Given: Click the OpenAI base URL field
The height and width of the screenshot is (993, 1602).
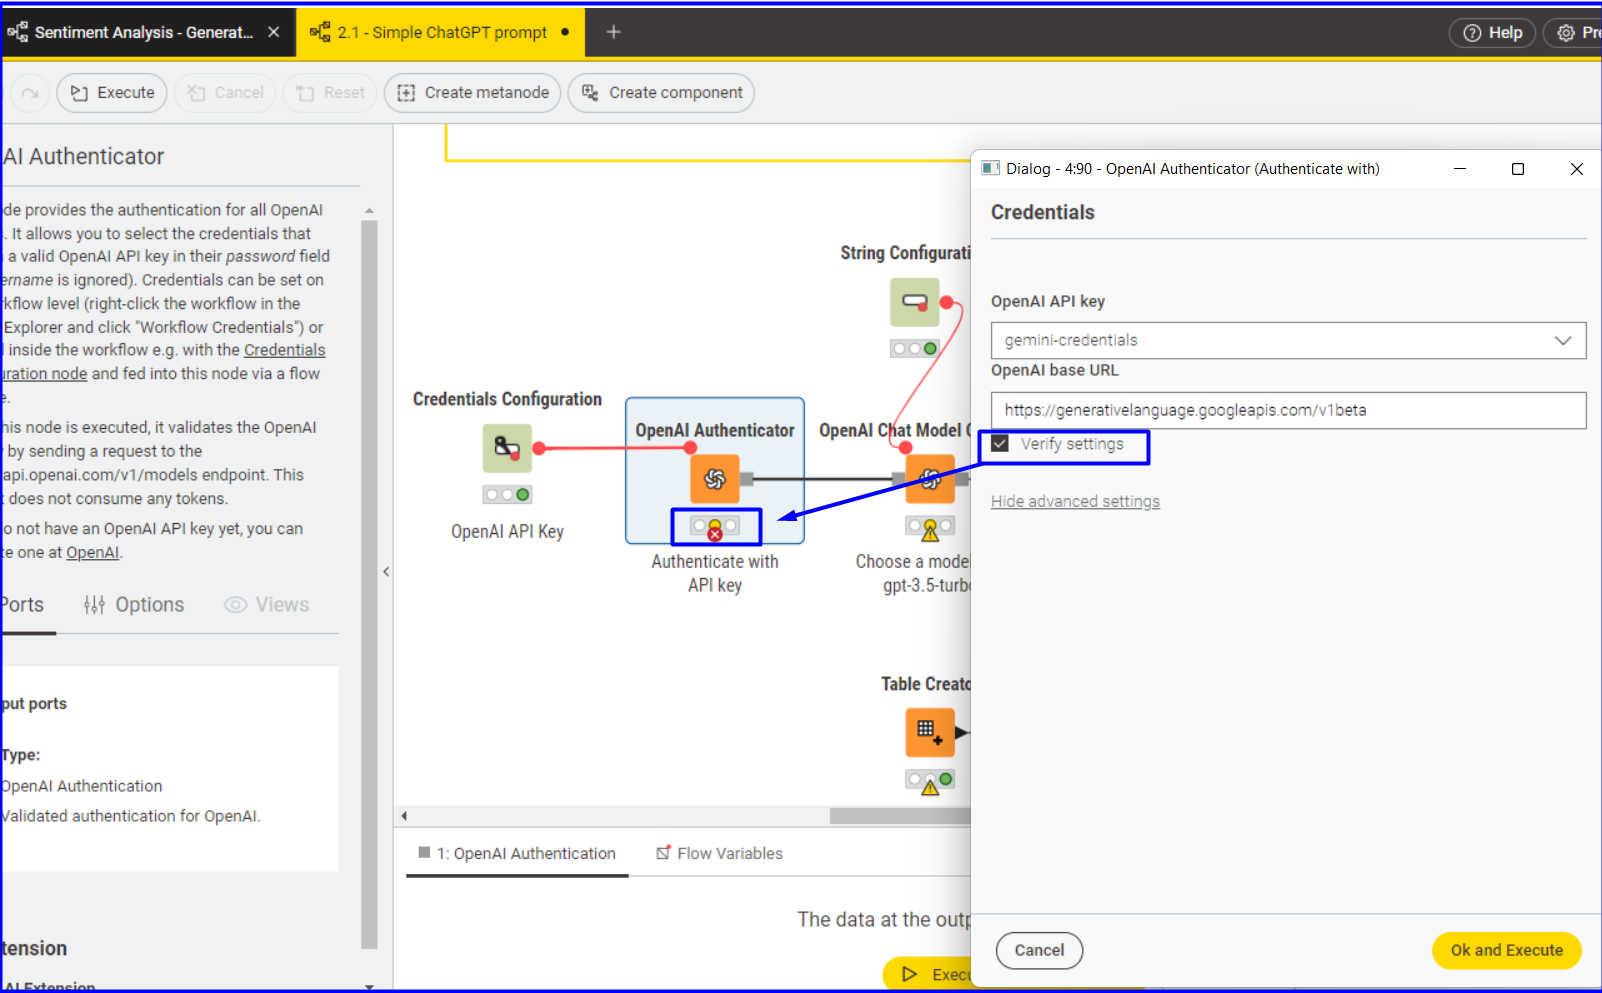Looking at the screenshot, I should pos(1288,410).
